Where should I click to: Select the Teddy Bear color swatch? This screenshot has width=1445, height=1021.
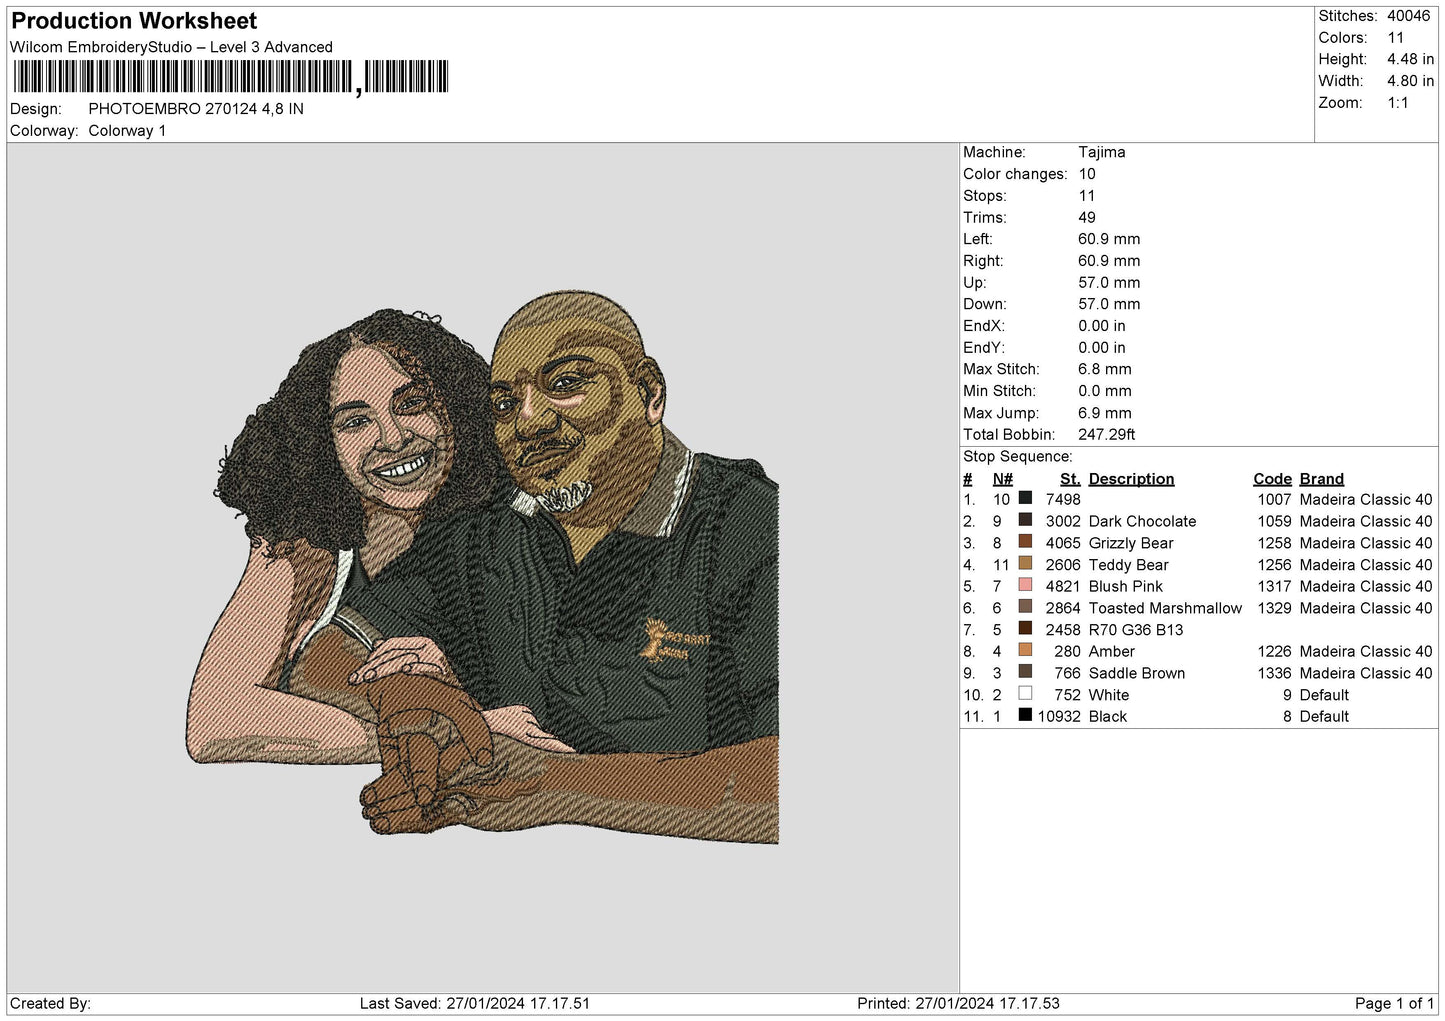[1025, 564]
